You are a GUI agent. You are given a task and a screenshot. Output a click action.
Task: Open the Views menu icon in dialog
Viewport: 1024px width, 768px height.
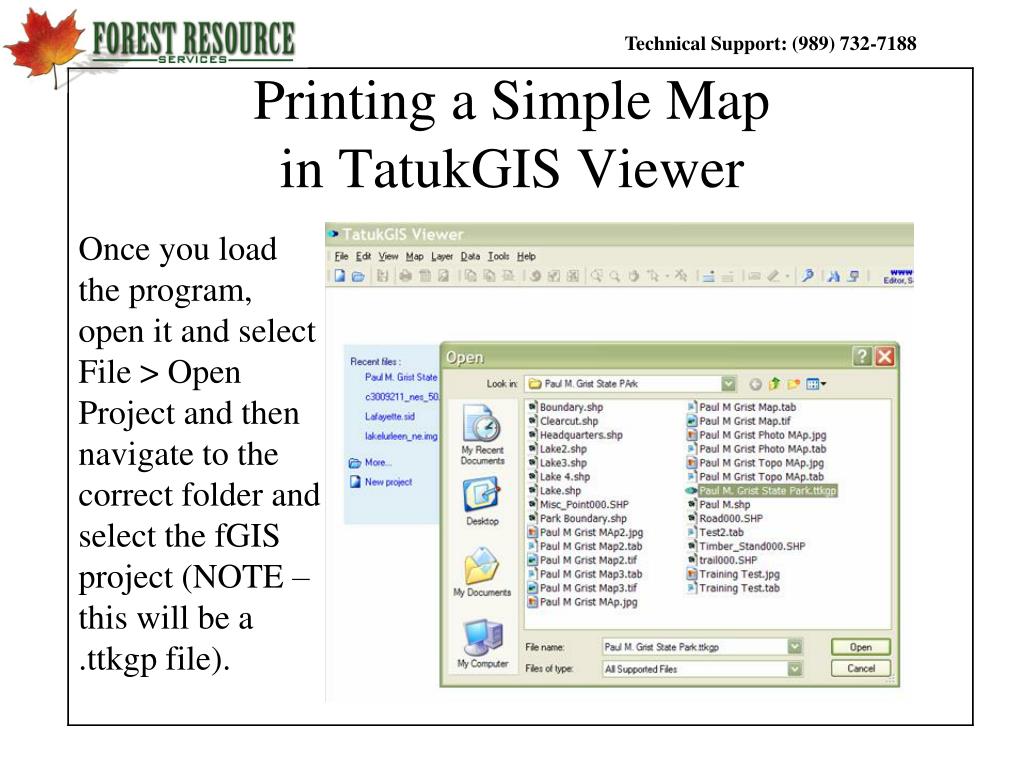click(x=816, y=384)
